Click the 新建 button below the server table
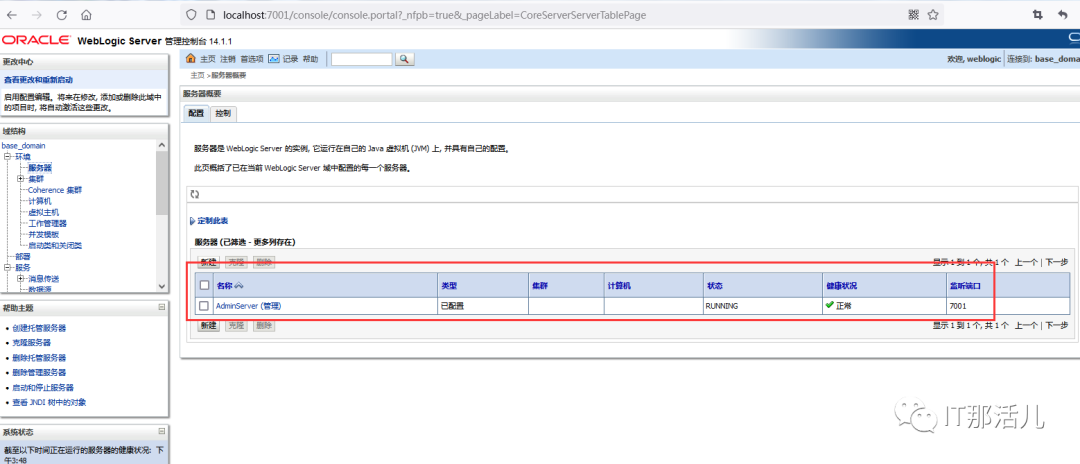1080x464 pixels. pyautogui.click(x=209, y=326)
